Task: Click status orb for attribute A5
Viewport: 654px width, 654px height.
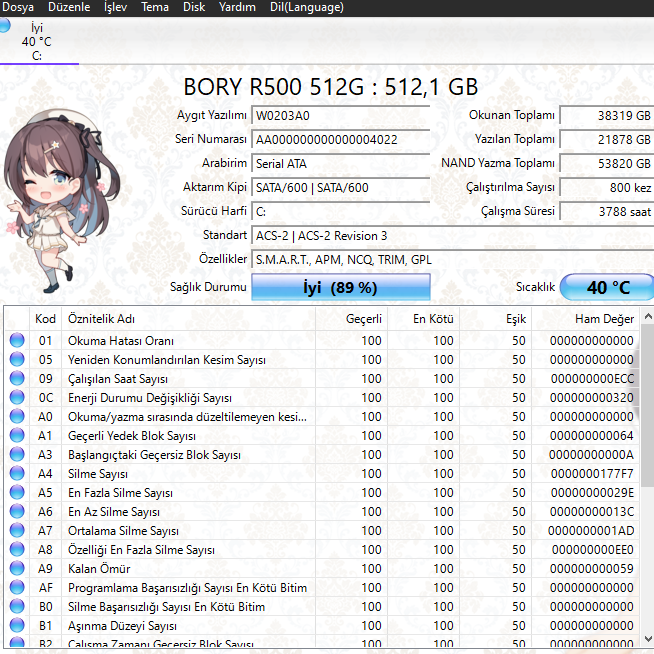Action: pos(17,492)
